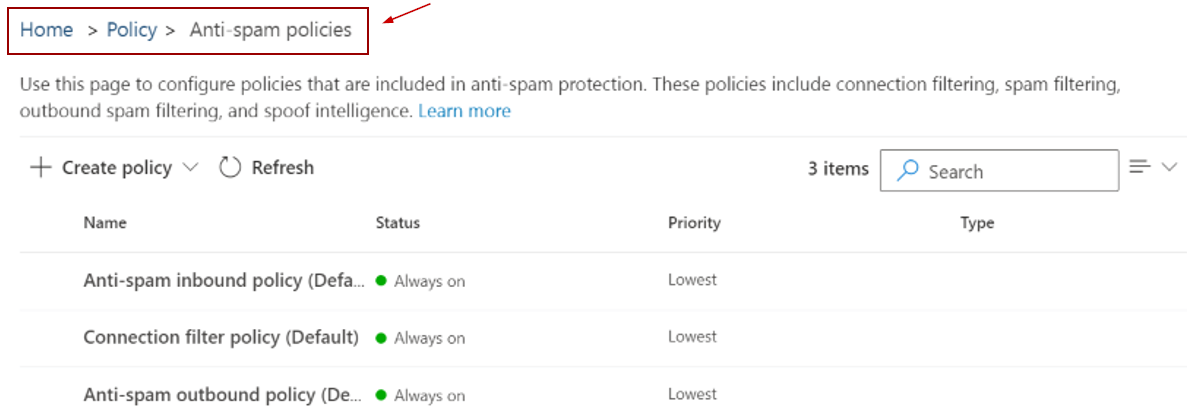Open the Anti-spam inbound policy row
Viewport: 1187px width, 409px height.
click(222, 281)
